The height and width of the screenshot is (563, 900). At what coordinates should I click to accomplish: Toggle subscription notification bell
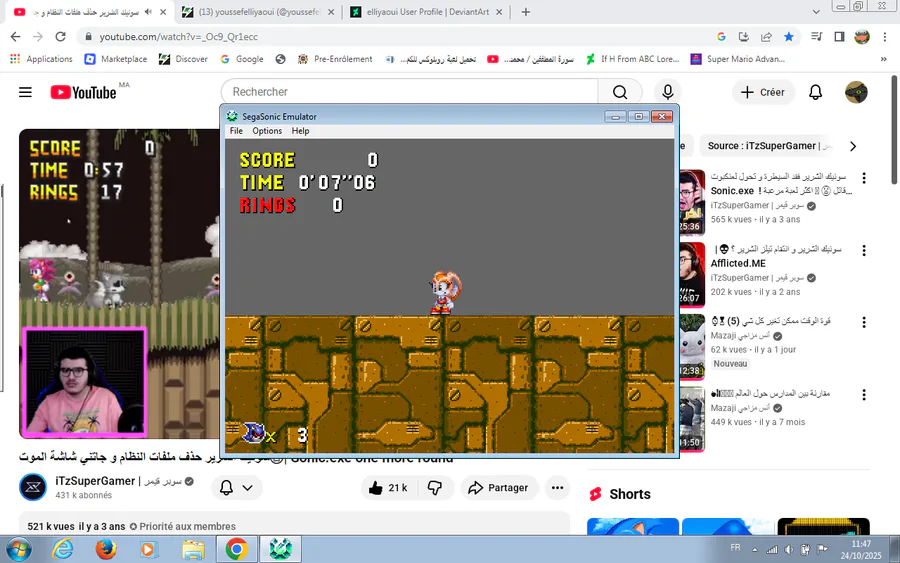226,488
